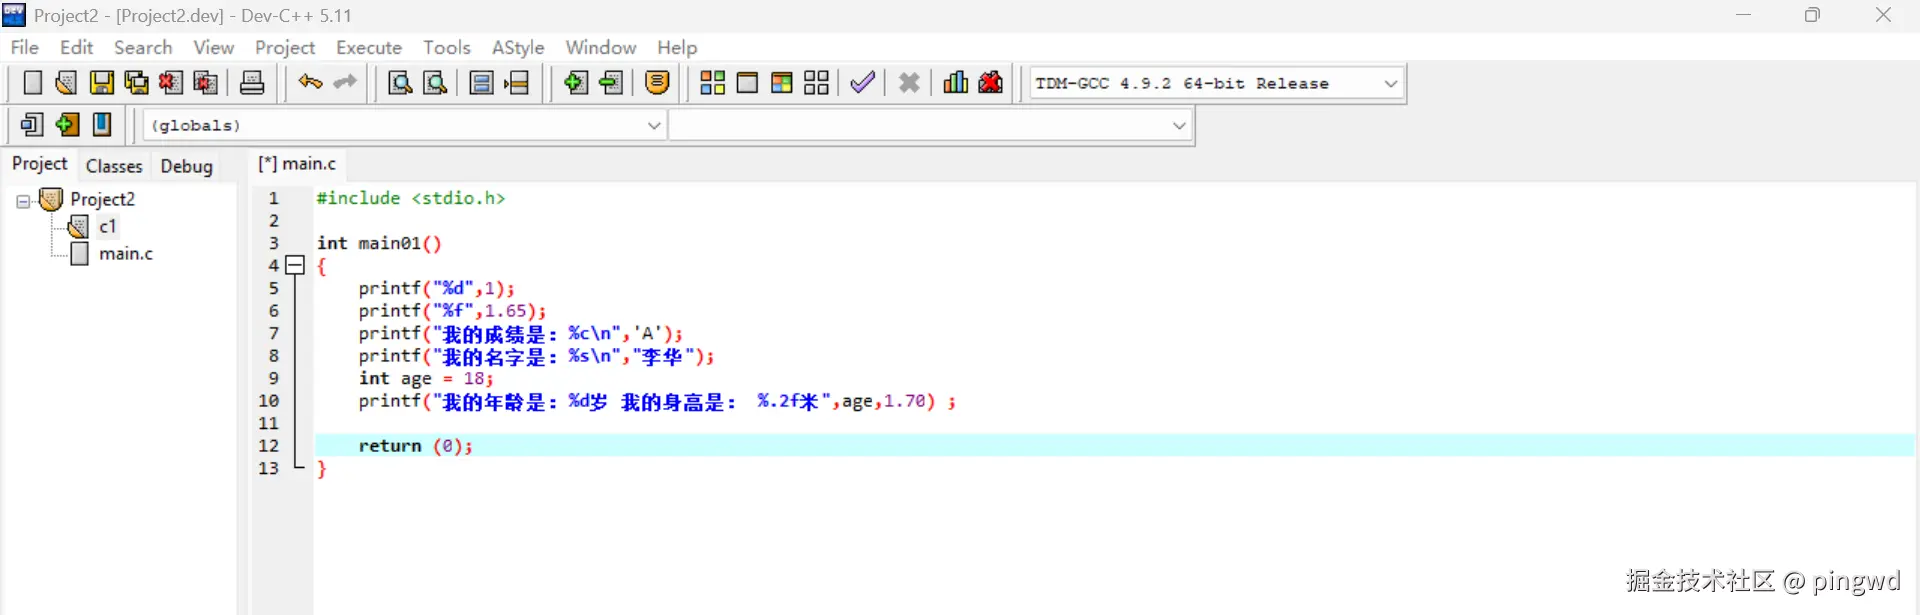This screenshot has width=1920, height=615.
Task: Open the compiler set dropdown TDM-GCC 4.9.2
Action: click(1217, 84)
